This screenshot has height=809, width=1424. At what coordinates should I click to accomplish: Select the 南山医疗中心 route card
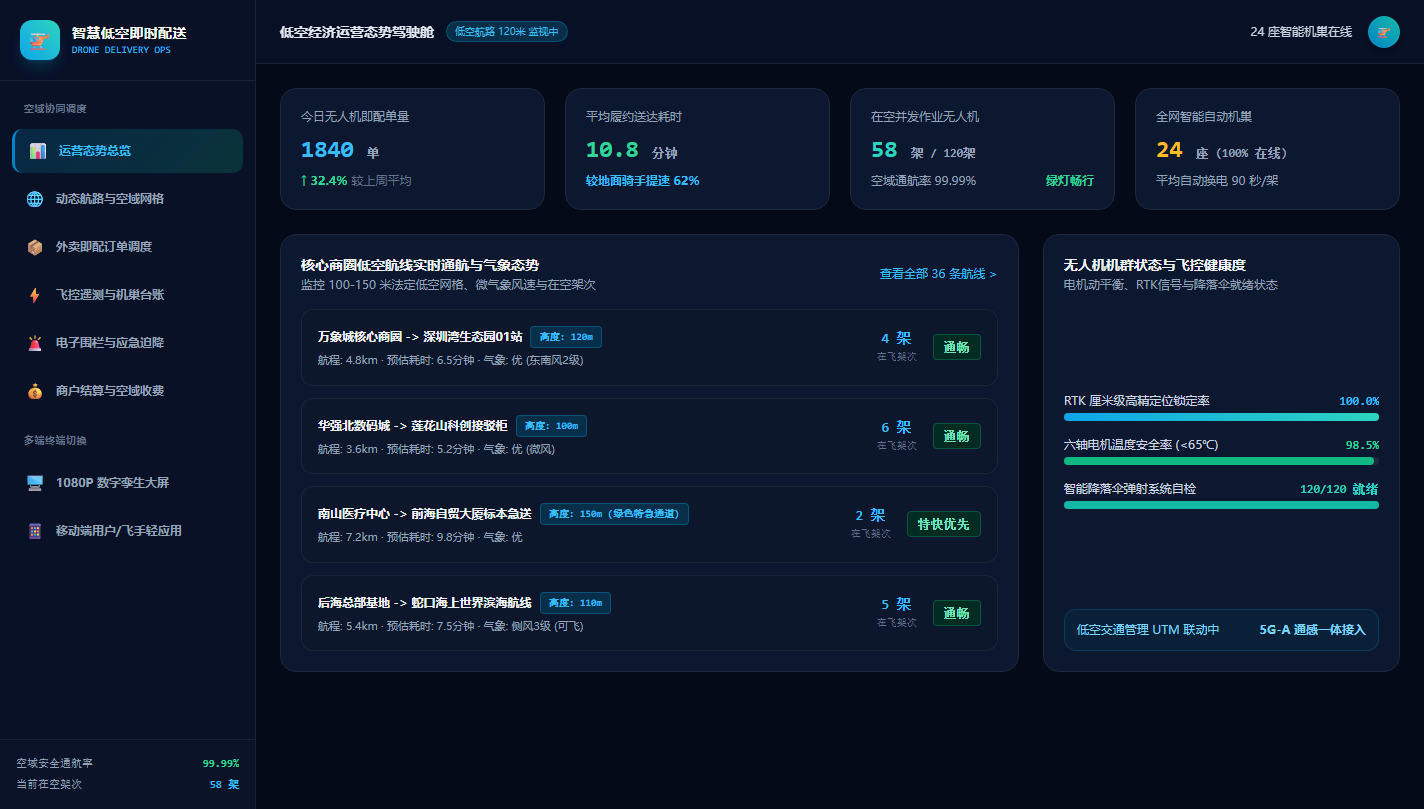click(649, 524)
